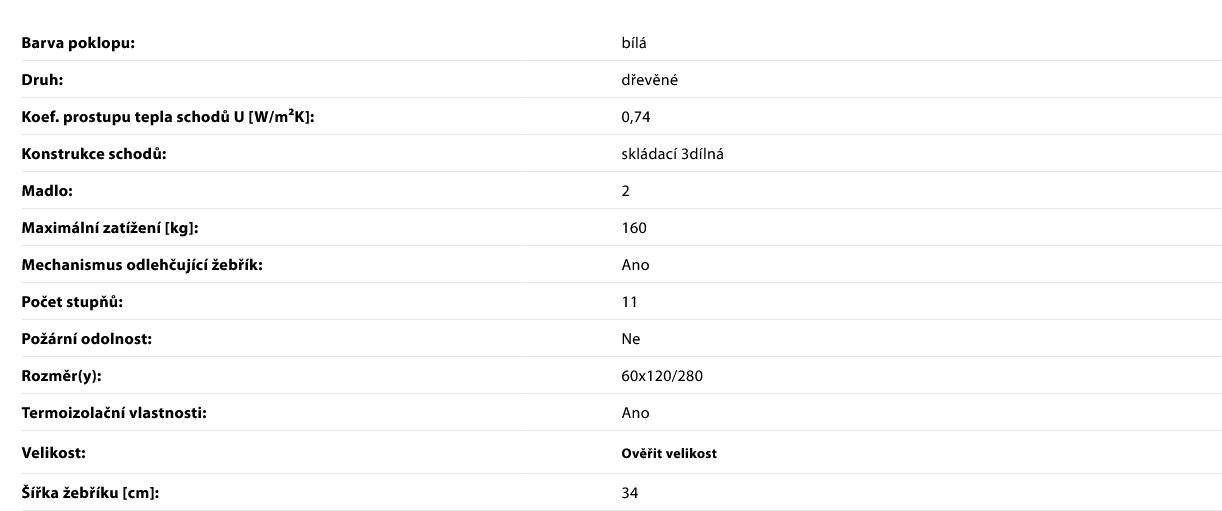Click the dřevěné value

pyautogui.click(x=650, y=80)
